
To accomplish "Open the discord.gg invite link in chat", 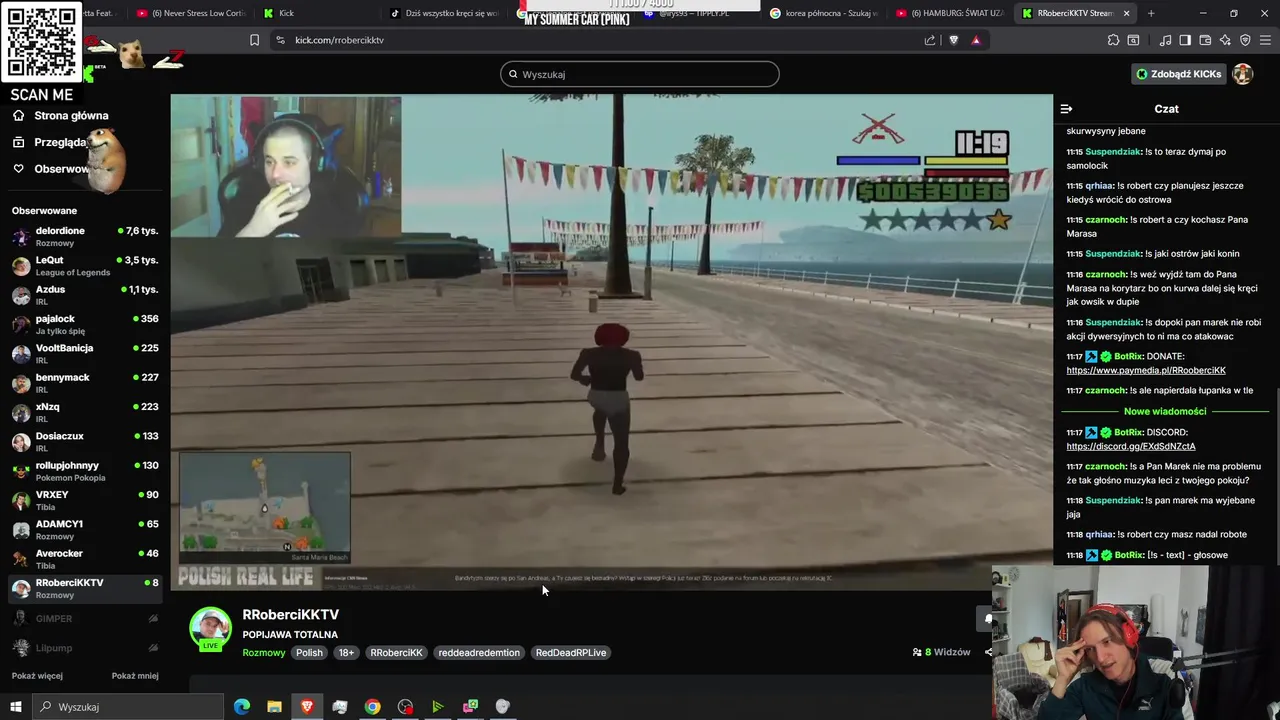I will (x=1131, y=447).
